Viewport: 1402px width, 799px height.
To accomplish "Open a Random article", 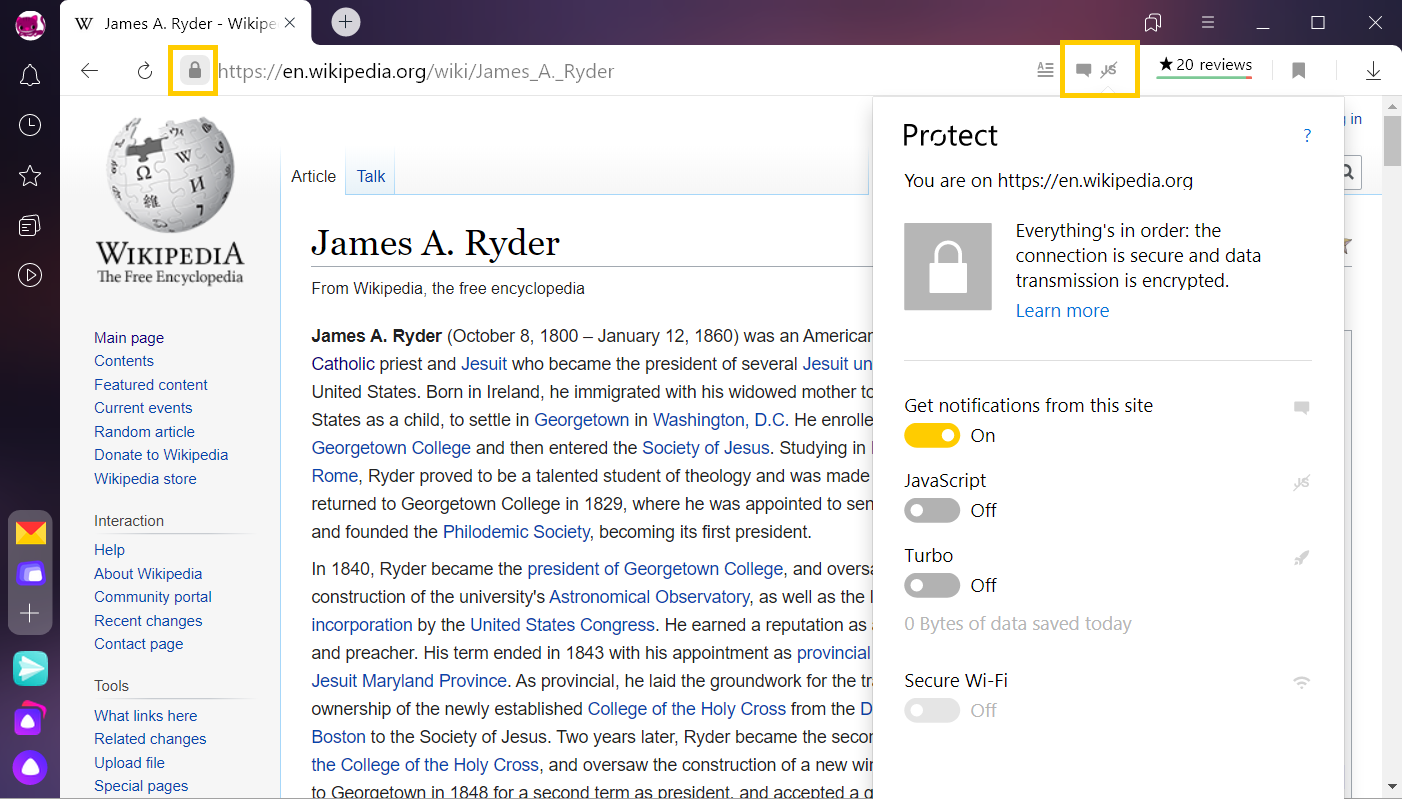I will [144, 432].
